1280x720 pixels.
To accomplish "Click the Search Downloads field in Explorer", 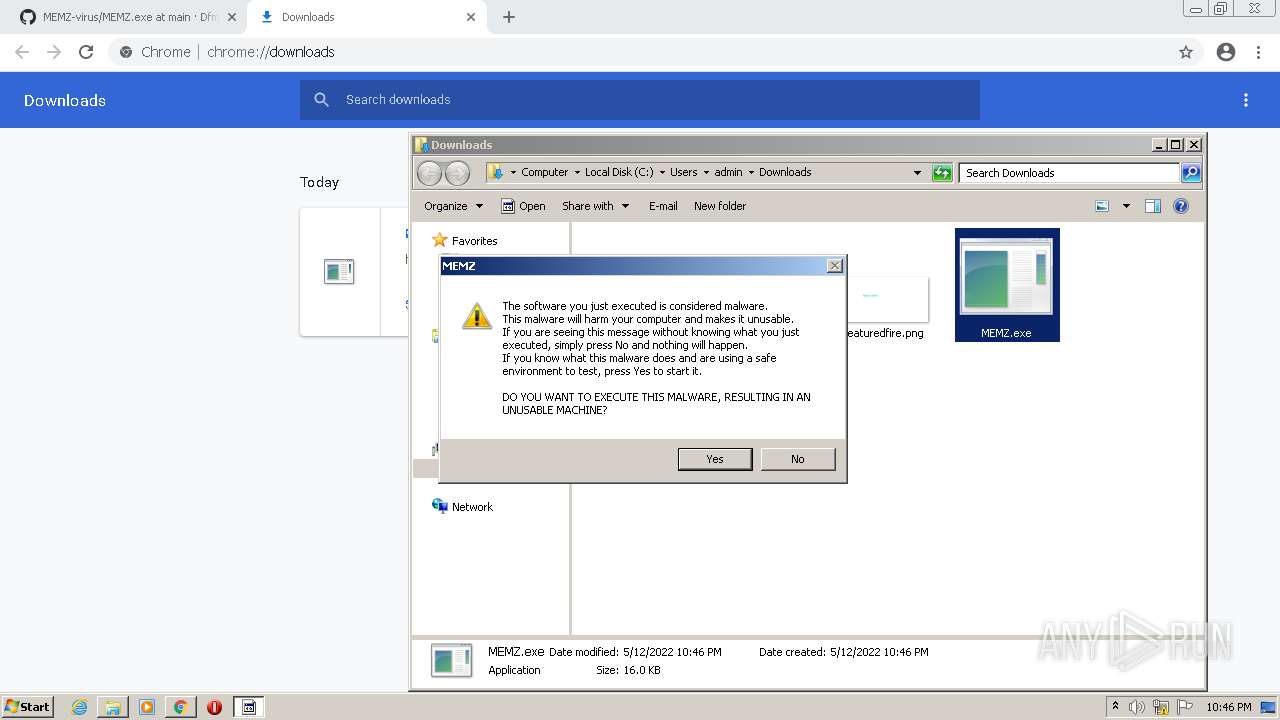I will [x=1069, y=173].
